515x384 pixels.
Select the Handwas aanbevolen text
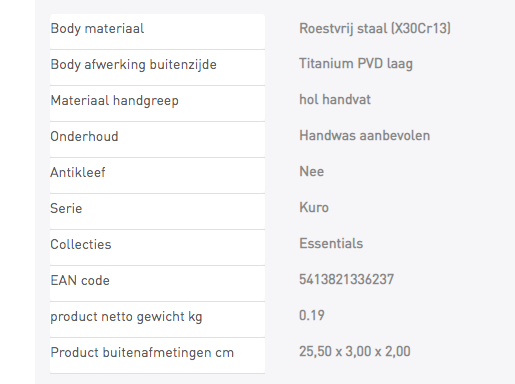click(364, 135)
